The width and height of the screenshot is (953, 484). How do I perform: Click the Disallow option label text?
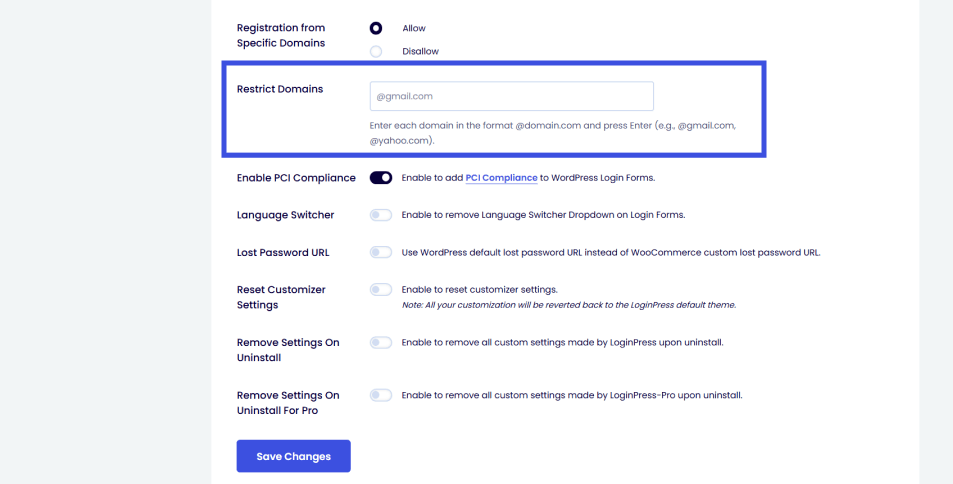coord(420,51)
